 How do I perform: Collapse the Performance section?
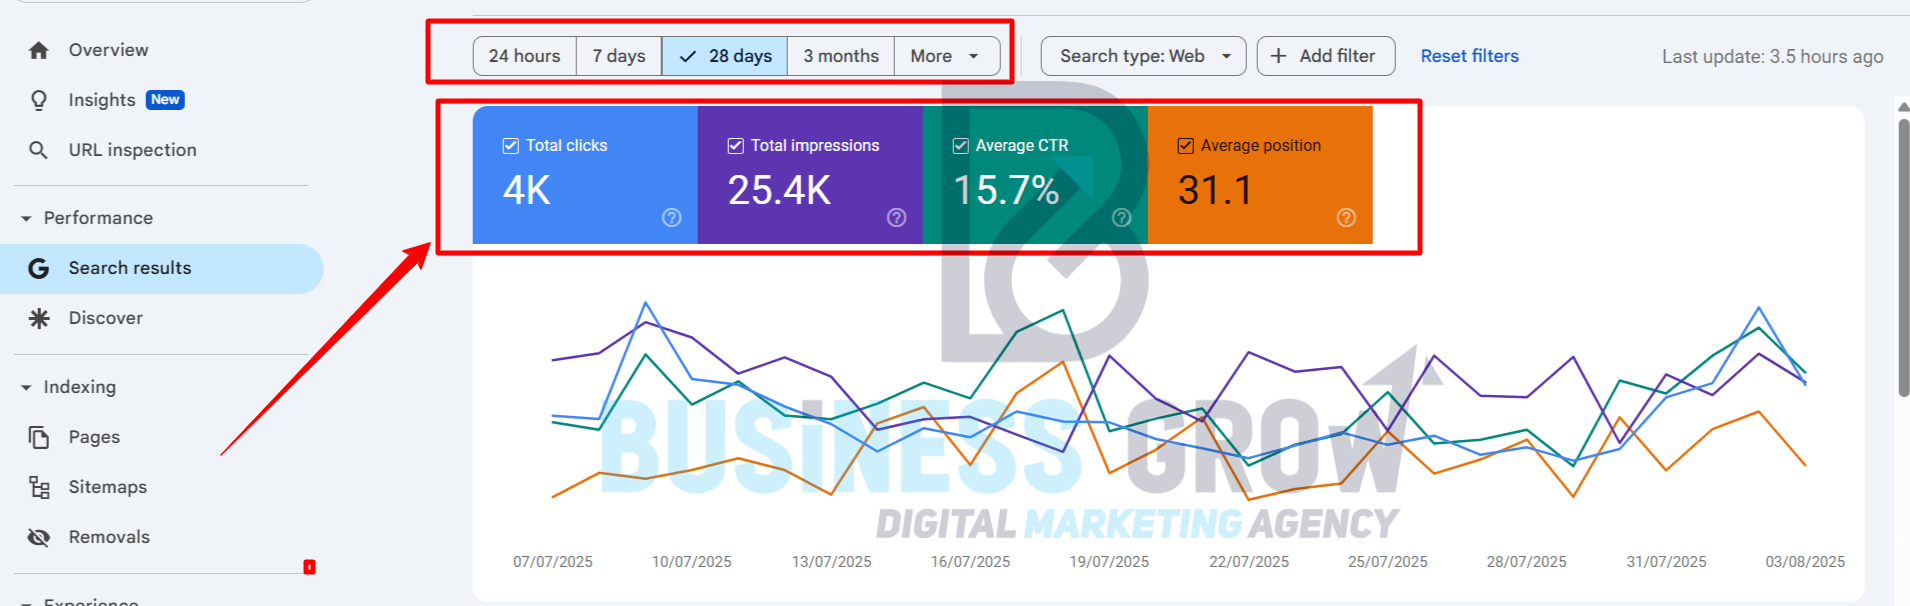click(x=26, y=218)
